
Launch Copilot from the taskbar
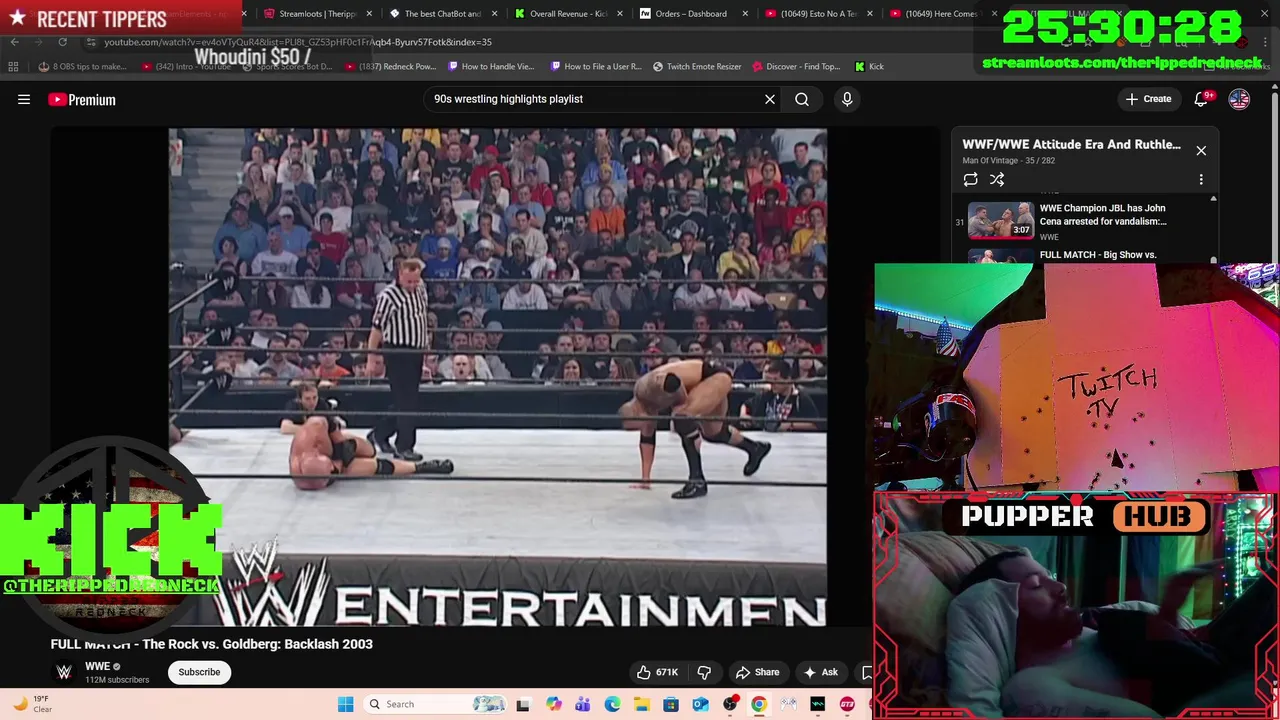click(x=553, y=704)
